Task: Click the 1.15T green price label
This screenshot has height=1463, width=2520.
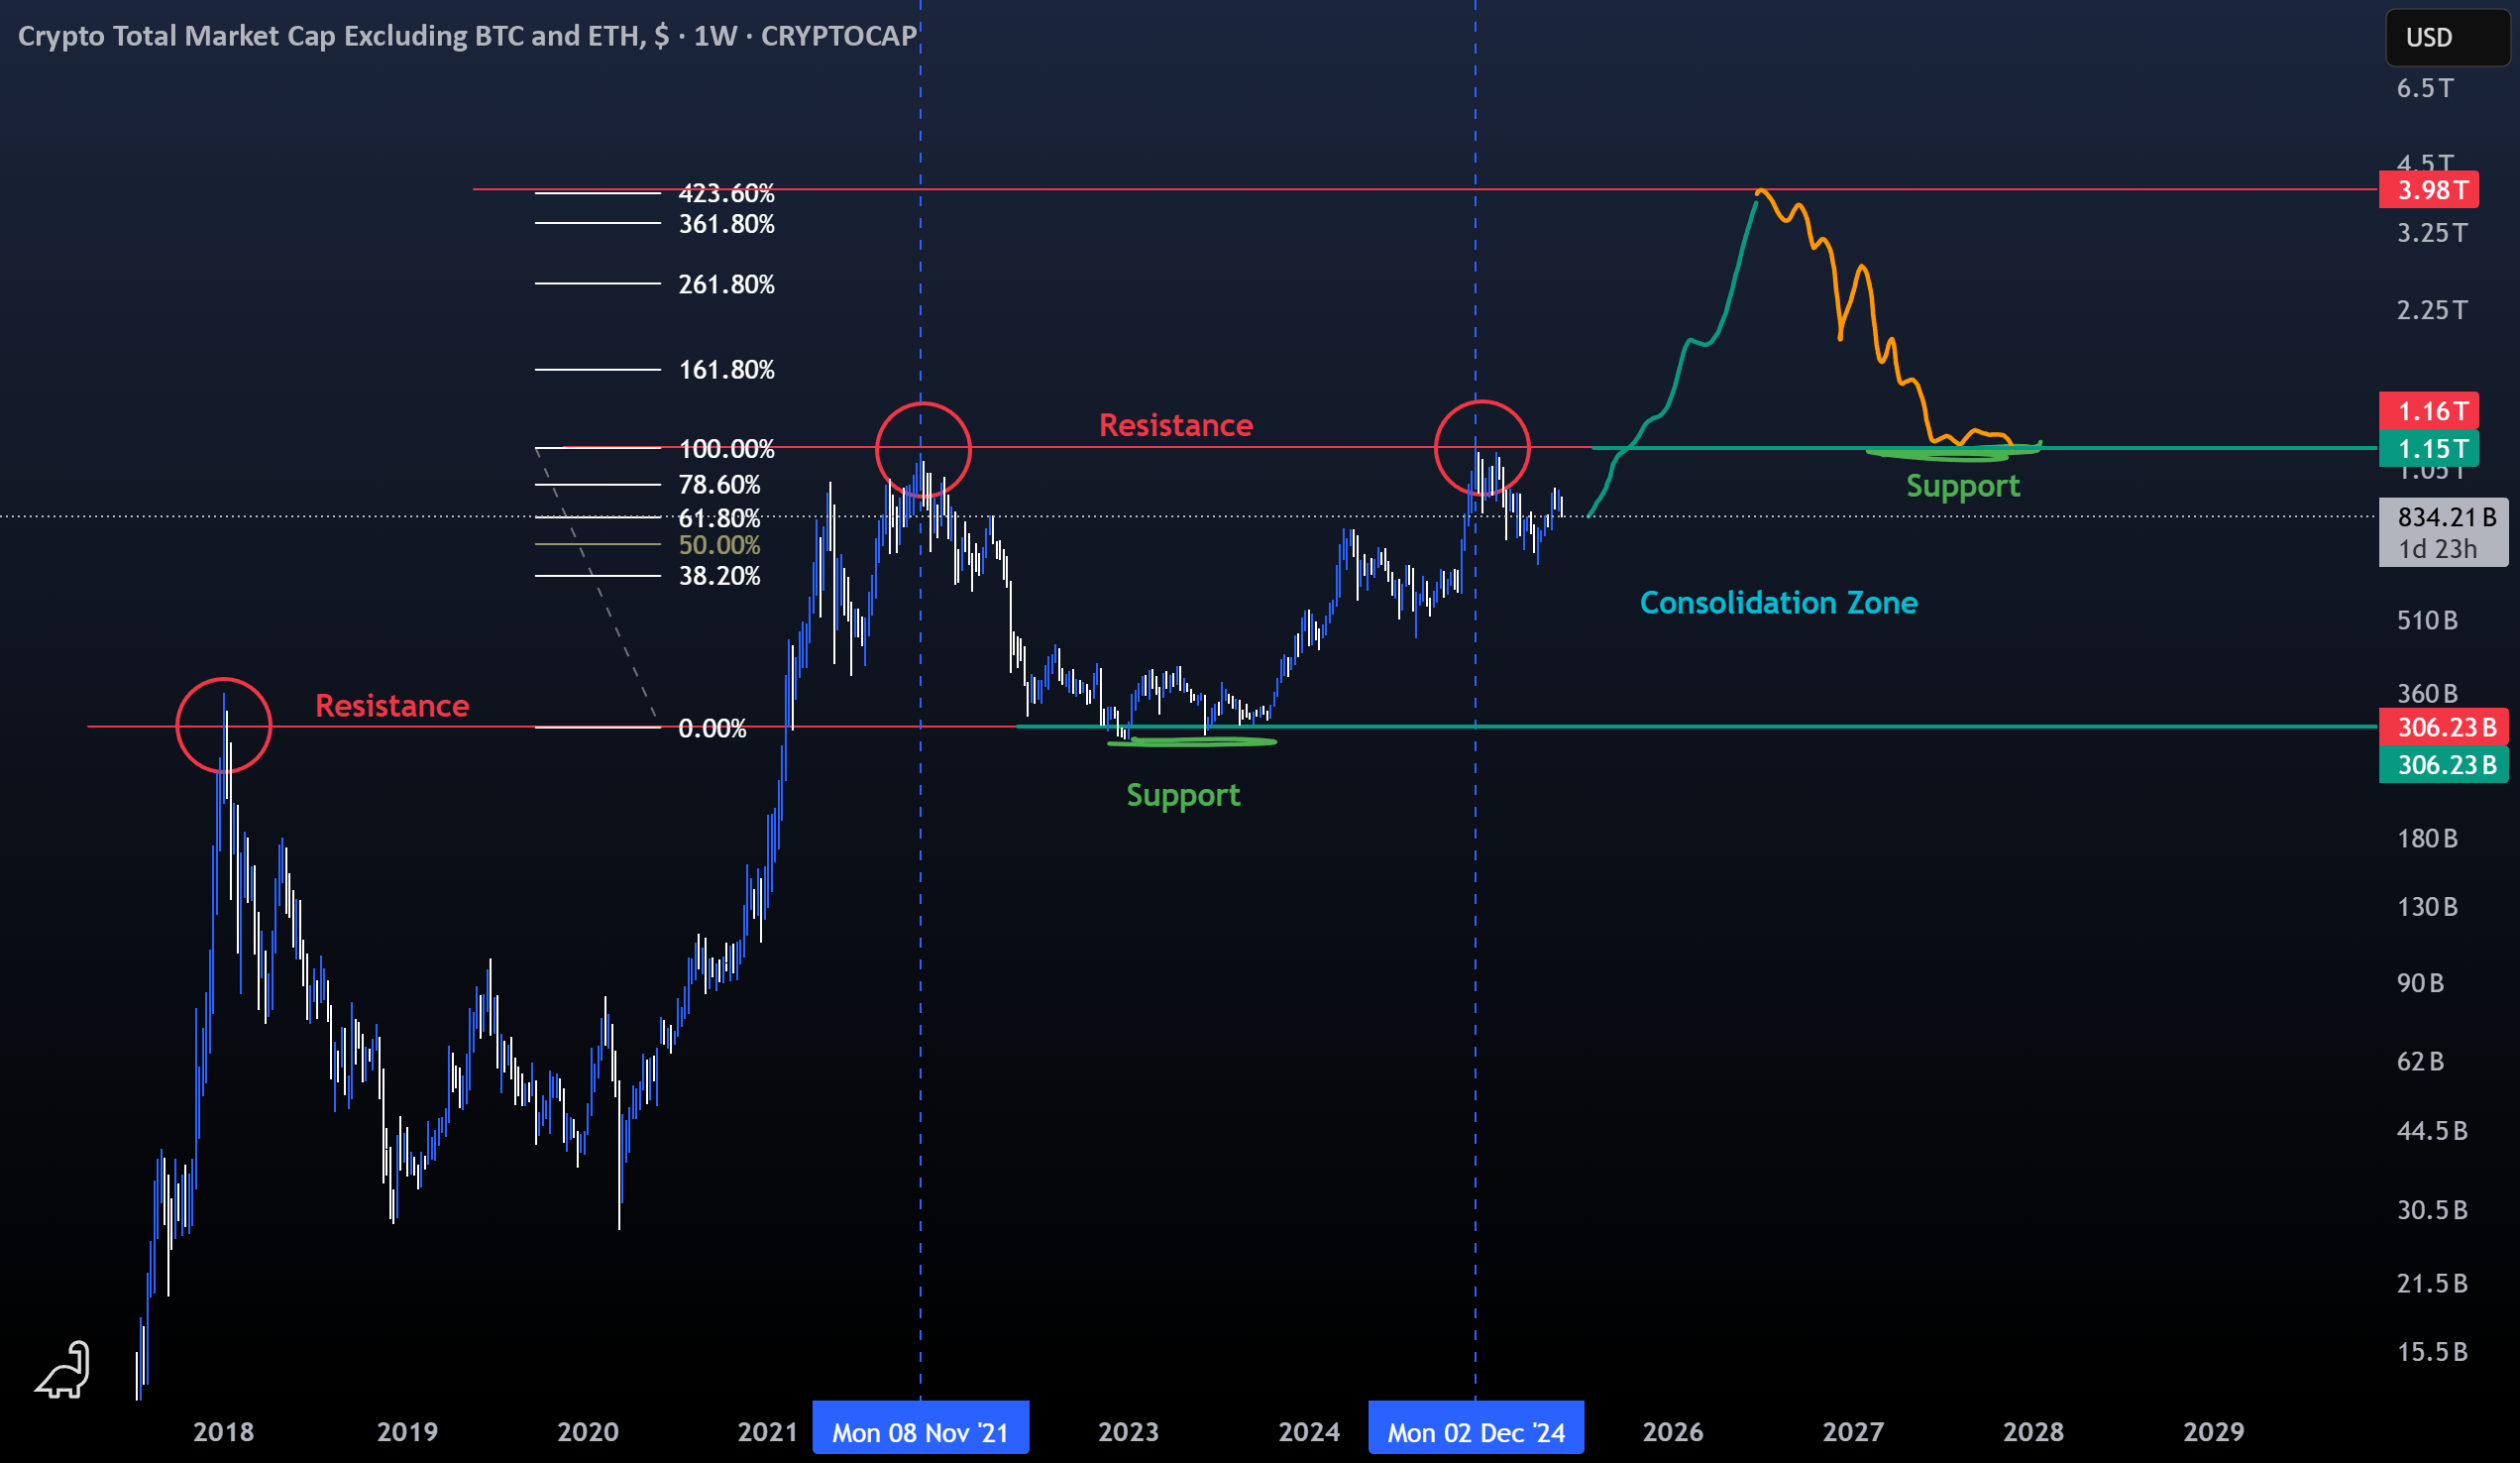Action: click(2428, 449)
